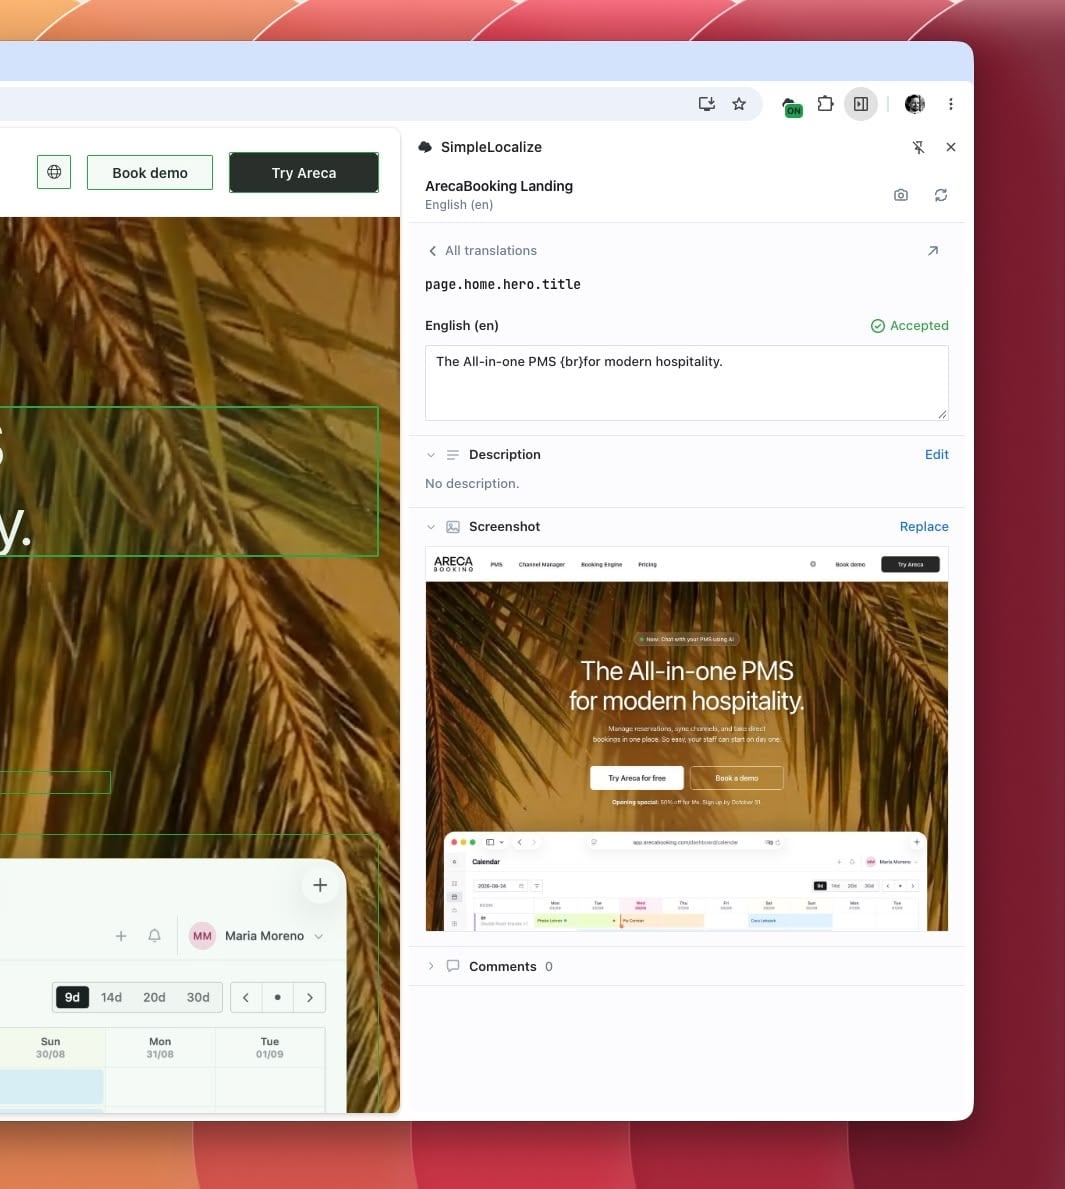Expand the Comments section
Image resolution: width=1065 pixels, height=1189 pixels.
click(x=431, y=966)
